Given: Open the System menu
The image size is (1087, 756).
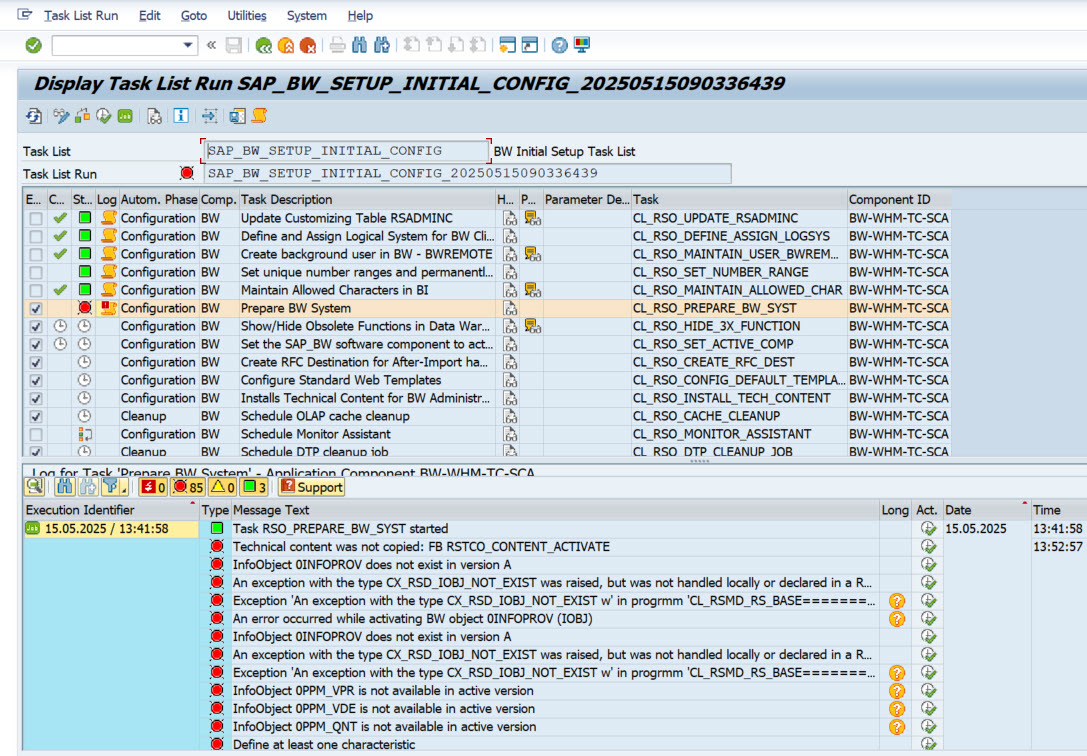Looking at the screenshot, I should 306,15.
